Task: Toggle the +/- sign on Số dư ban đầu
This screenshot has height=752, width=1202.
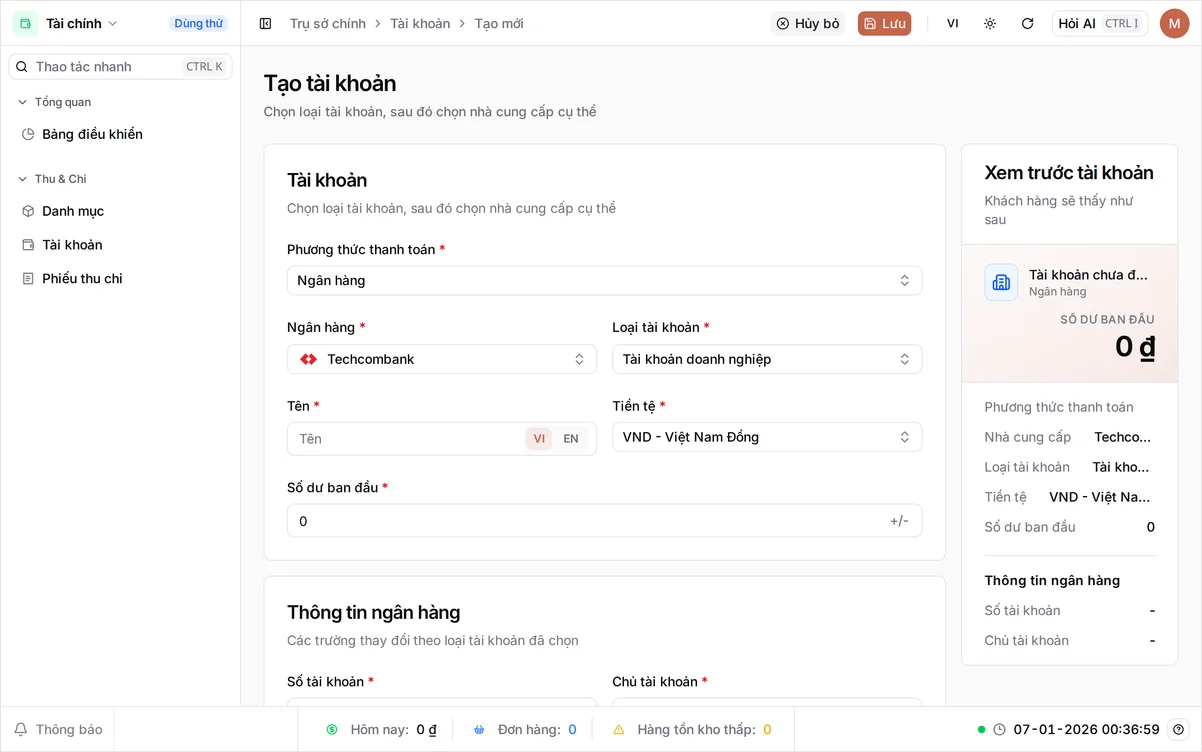Action: [x=899, y=520]
